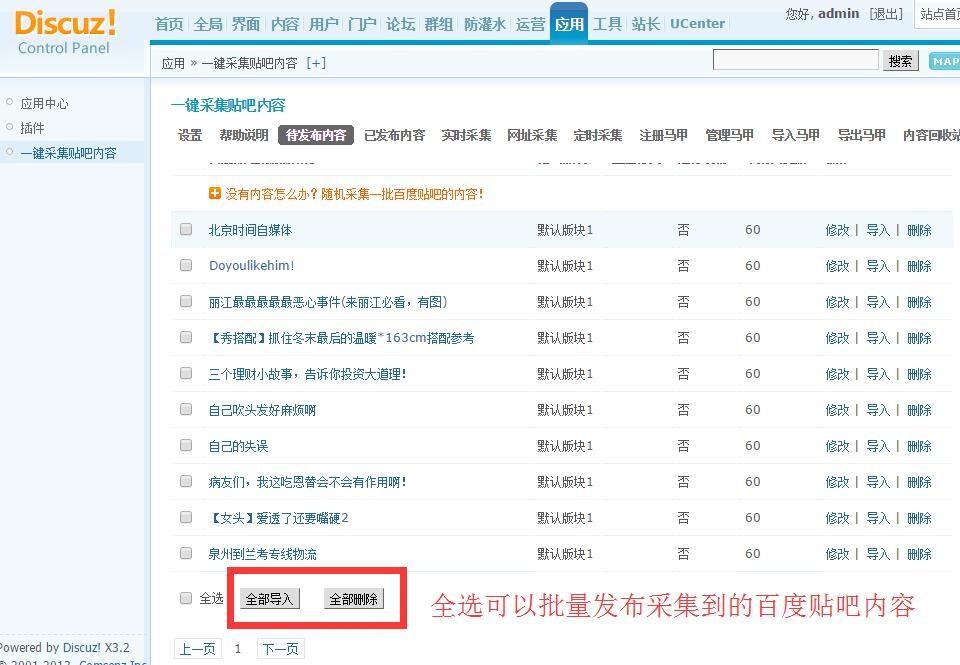
Task: Open the post title 自己吹头发好麻烦啊
Action: pyautogui.click(x=262, y=410)
